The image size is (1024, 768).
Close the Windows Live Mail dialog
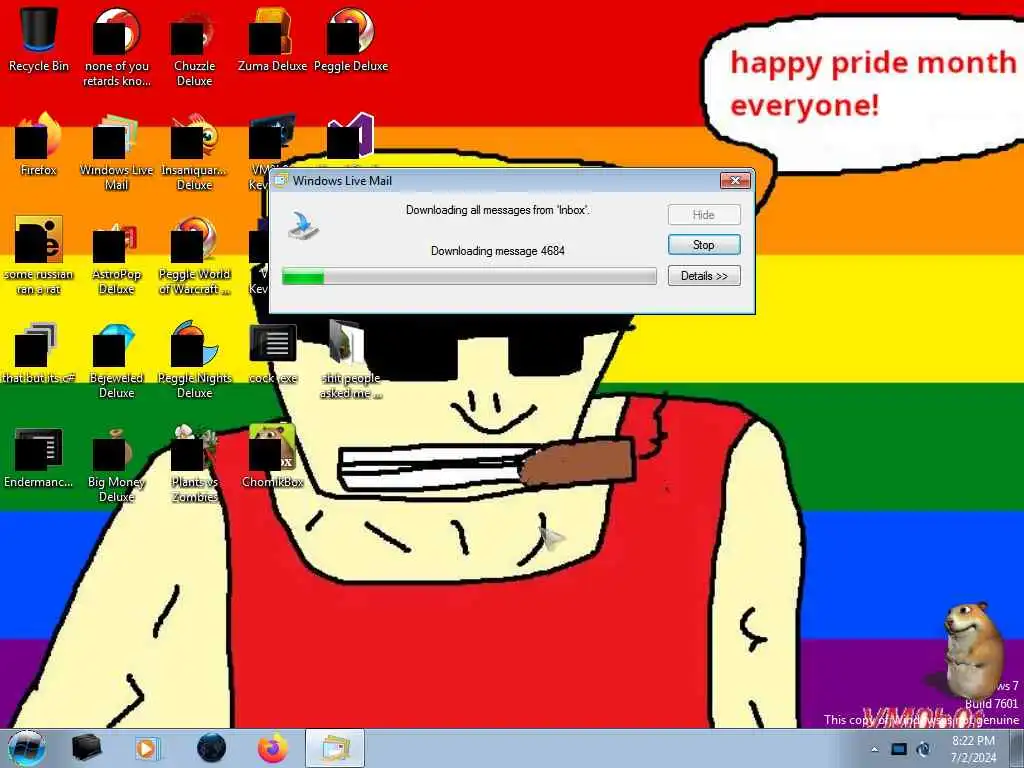[735, 180]
